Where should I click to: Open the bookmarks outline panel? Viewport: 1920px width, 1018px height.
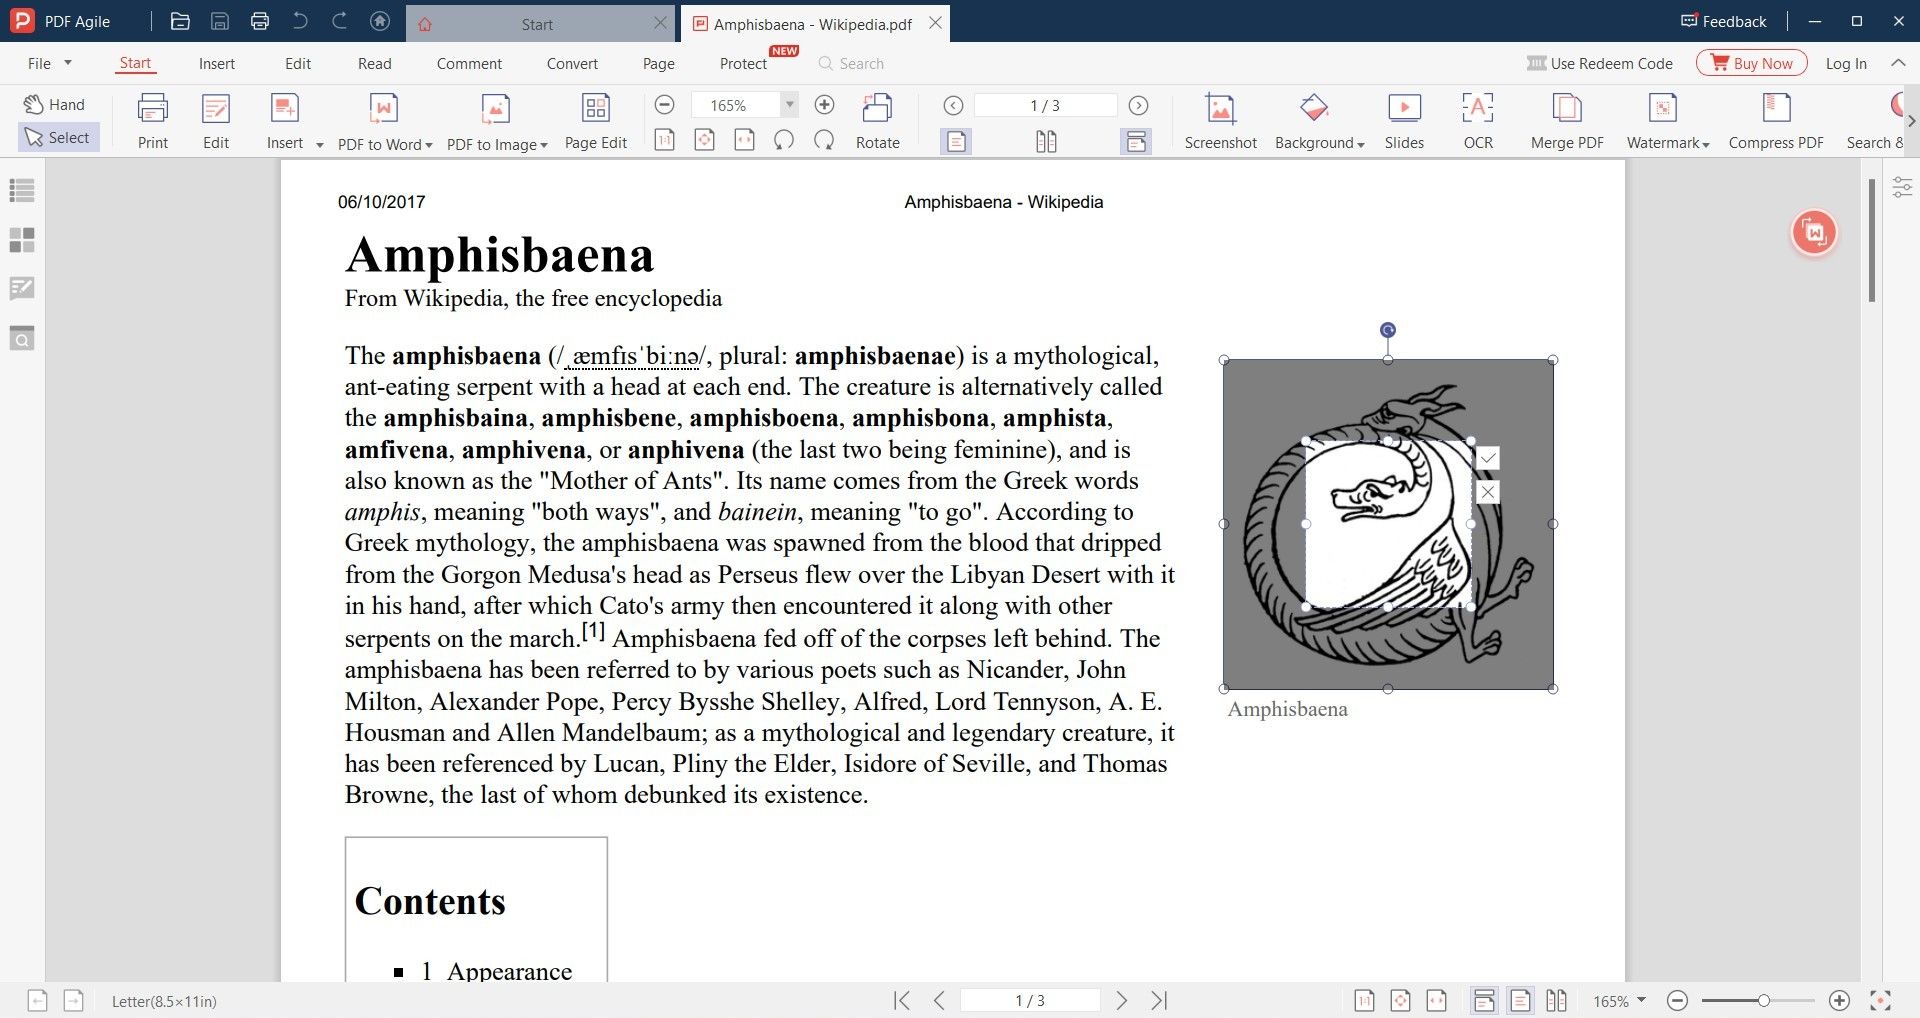(x=22, y=190)
